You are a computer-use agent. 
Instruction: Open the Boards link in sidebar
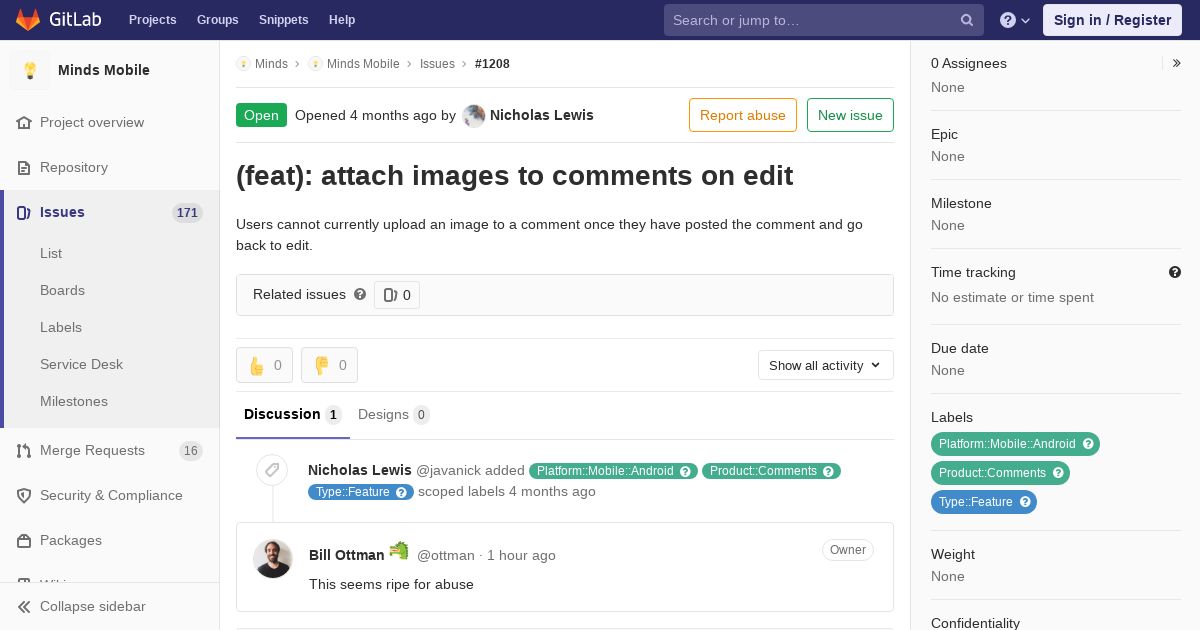[62, 290]
